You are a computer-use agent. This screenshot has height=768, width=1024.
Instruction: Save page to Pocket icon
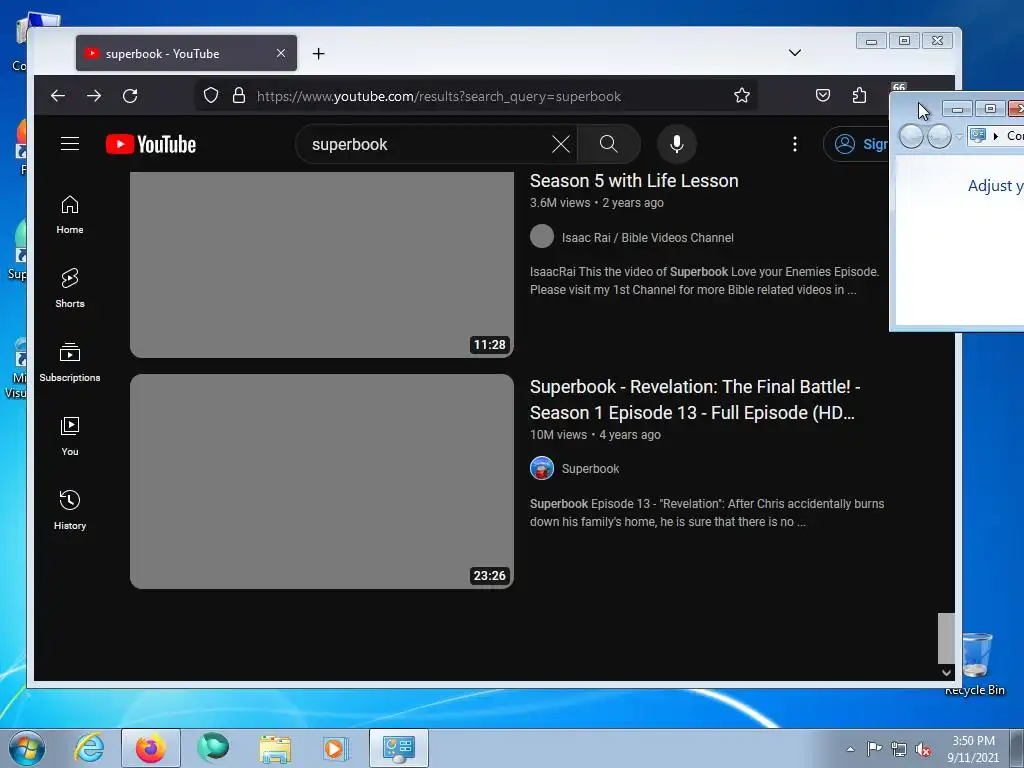[x=823, y=96]
